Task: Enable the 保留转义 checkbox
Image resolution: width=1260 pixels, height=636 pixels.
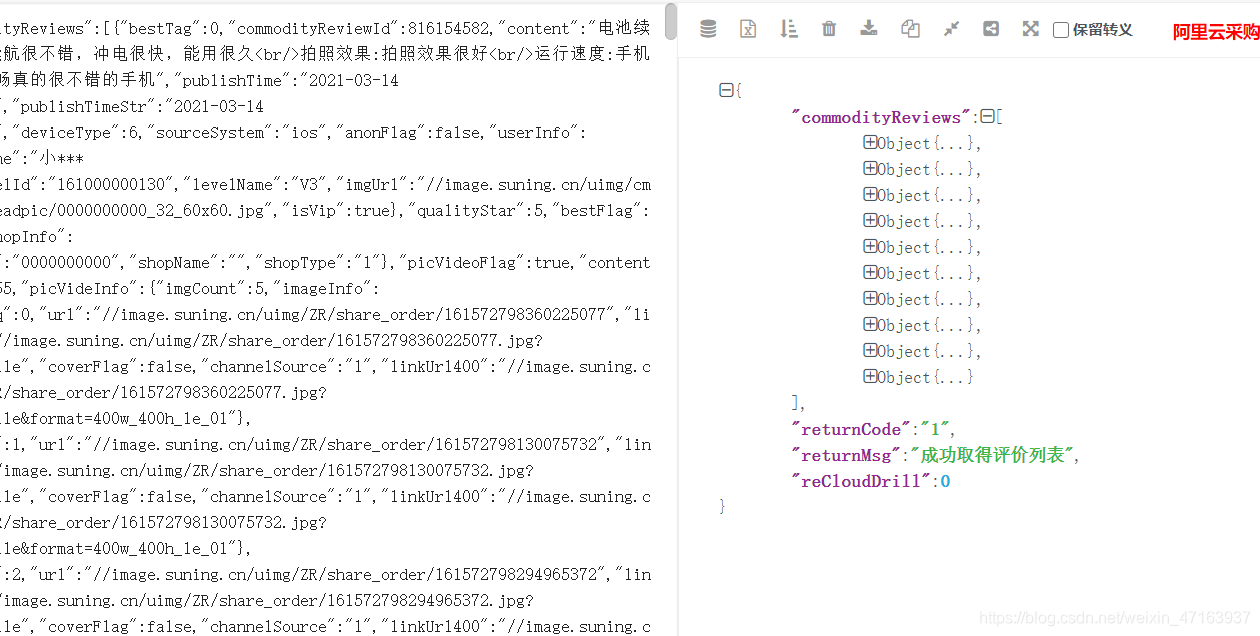Action: (1061, 30)
